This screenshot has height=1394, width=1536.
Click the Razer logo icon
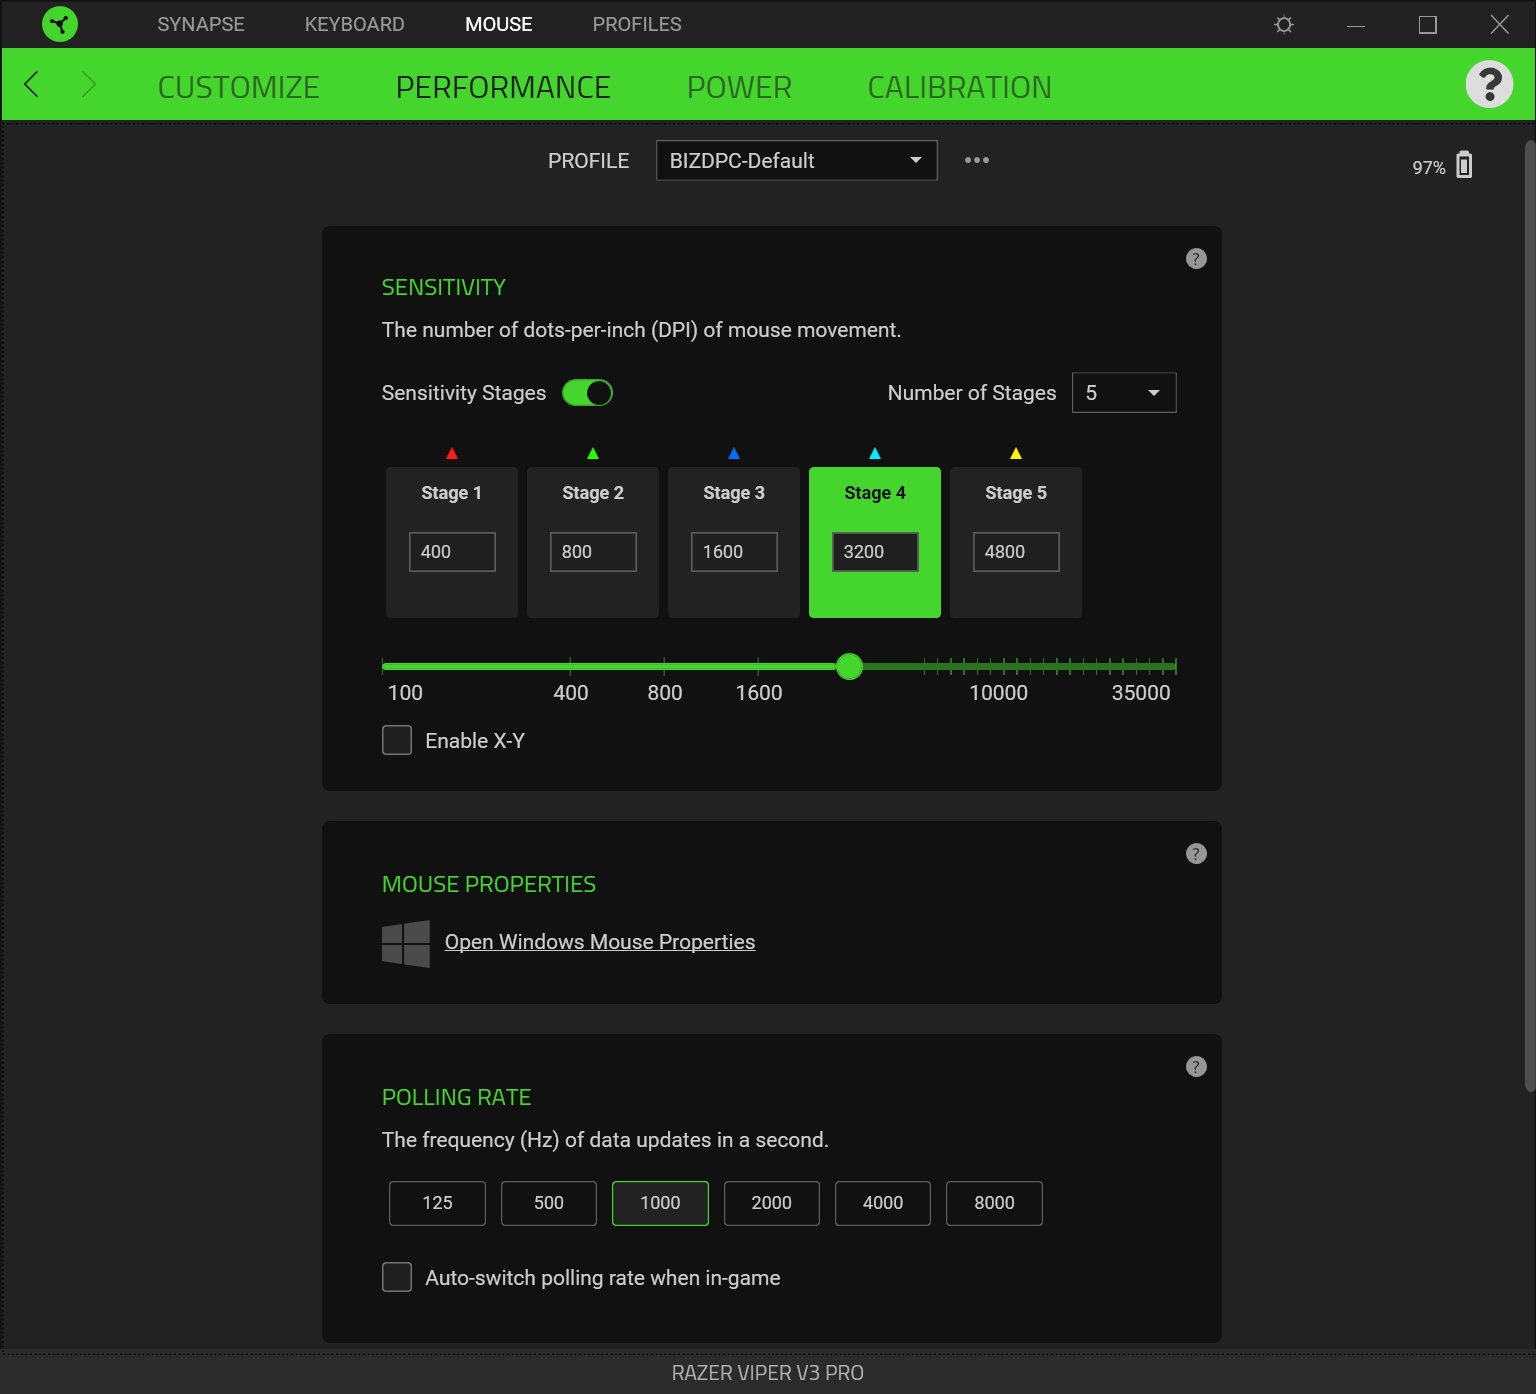(60, 24)
